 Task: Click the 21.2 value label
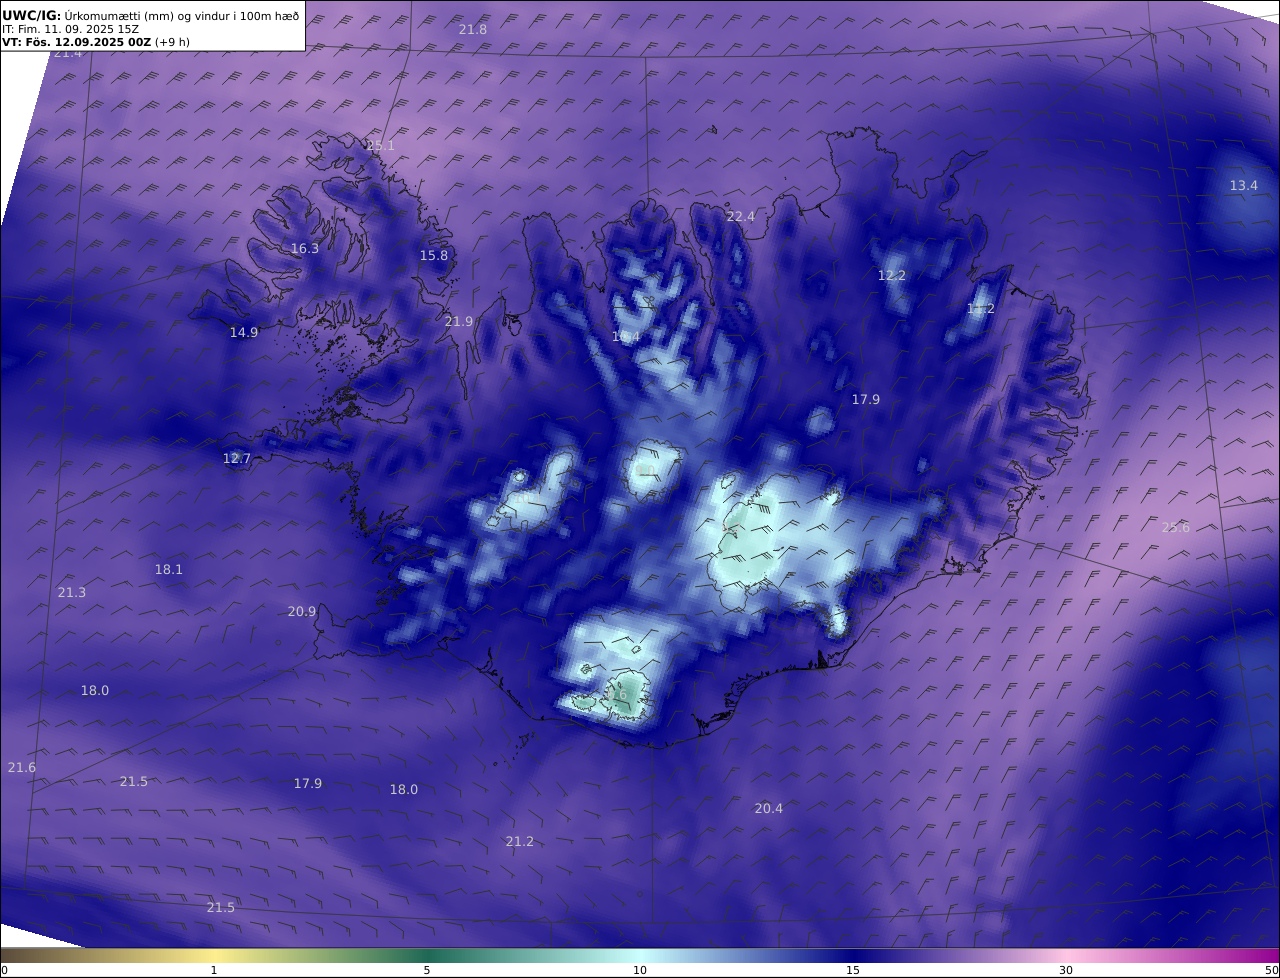pos(520,841)
